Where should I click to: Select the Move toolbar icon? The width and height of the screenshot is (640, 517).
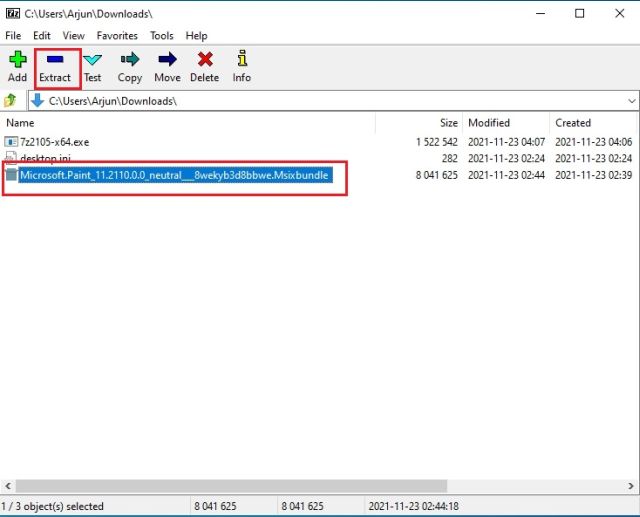(x=167, y=60)
